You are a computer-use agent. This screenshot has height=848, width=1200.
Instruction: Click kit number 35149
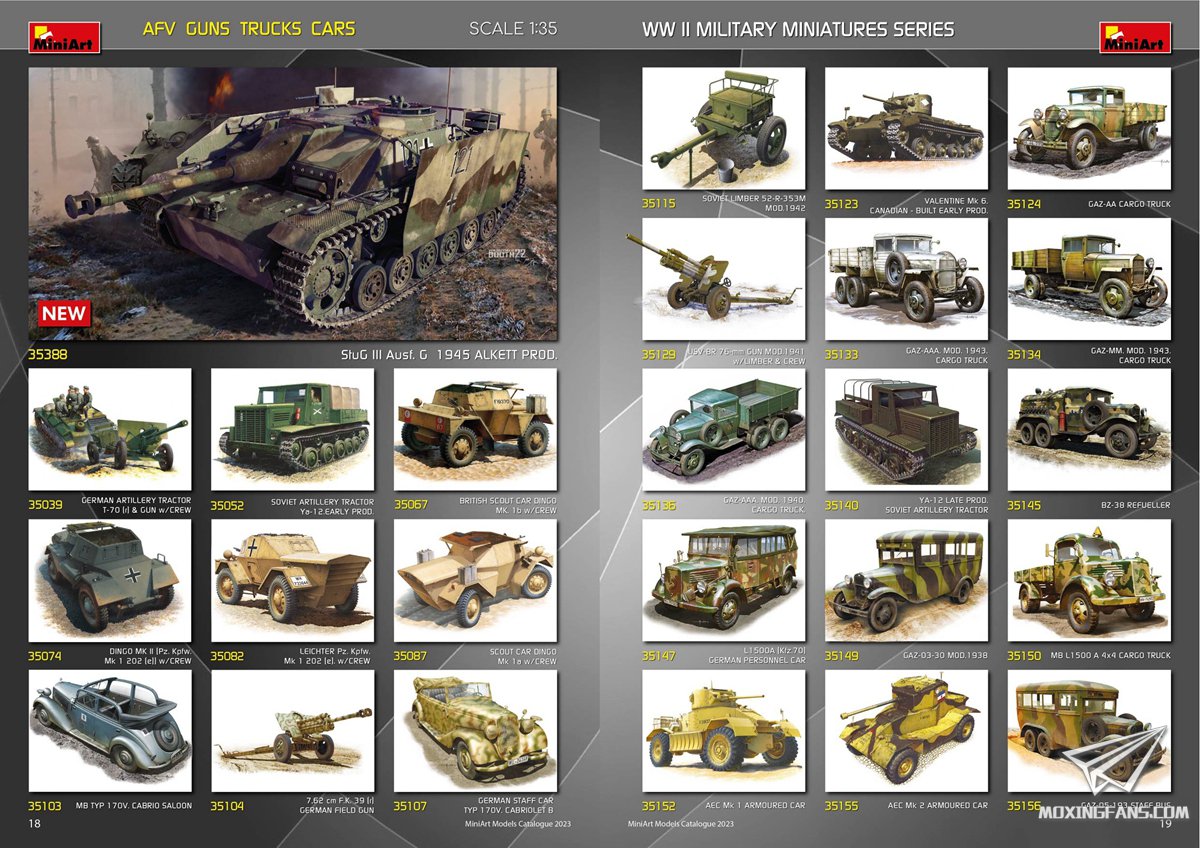(x=842, y=656)
